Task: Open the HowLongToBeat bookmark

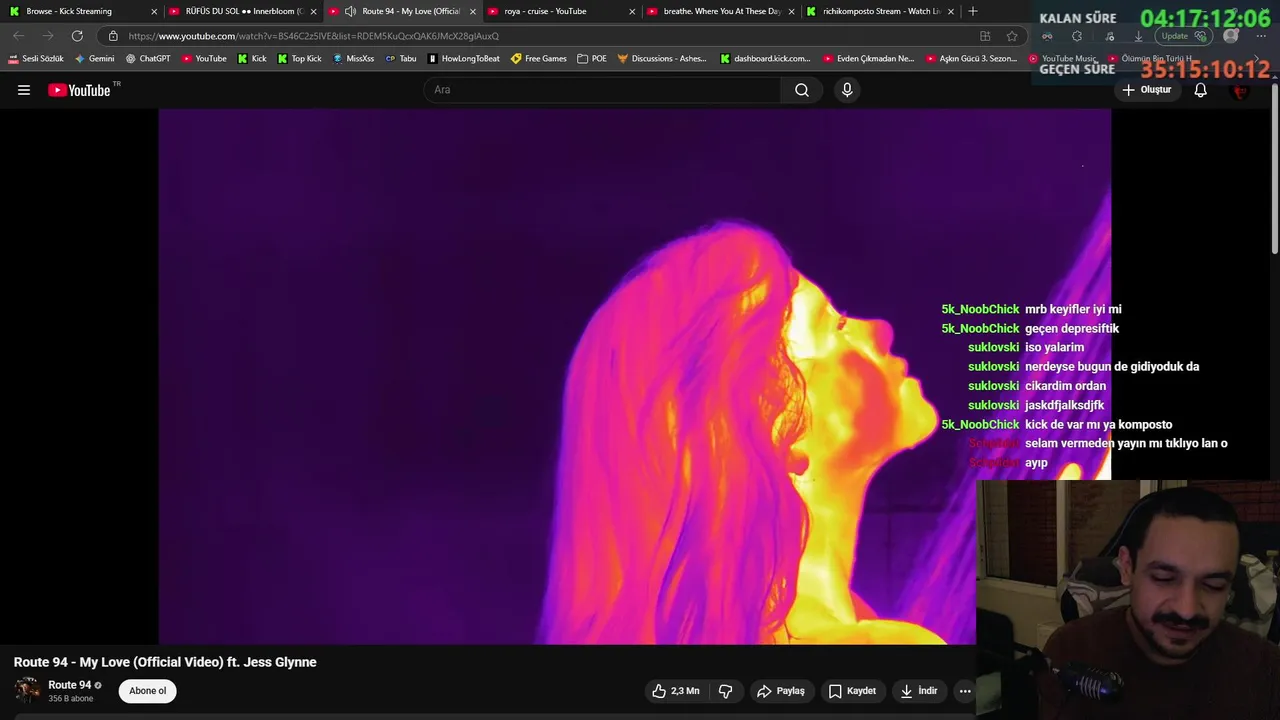Action: 464,59
